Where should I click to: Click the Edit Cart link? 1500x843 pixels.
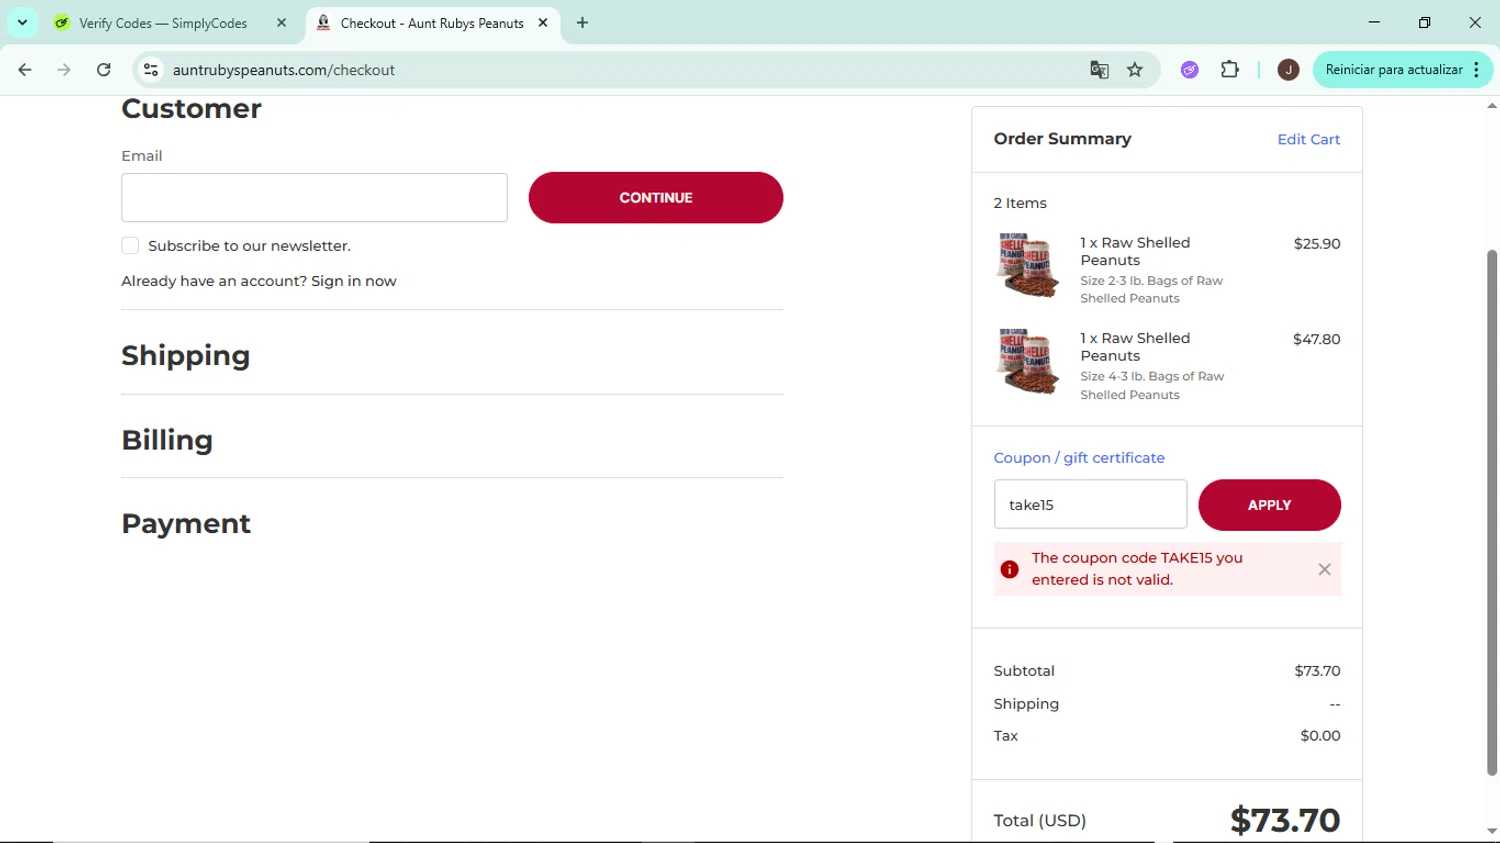click(1308, 139)
